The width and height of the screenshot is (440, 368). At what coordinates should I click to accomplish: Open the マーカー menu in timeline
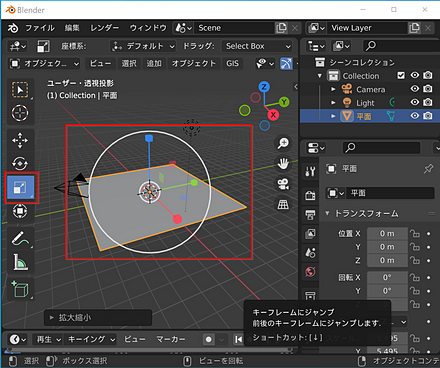click(171, 339)
